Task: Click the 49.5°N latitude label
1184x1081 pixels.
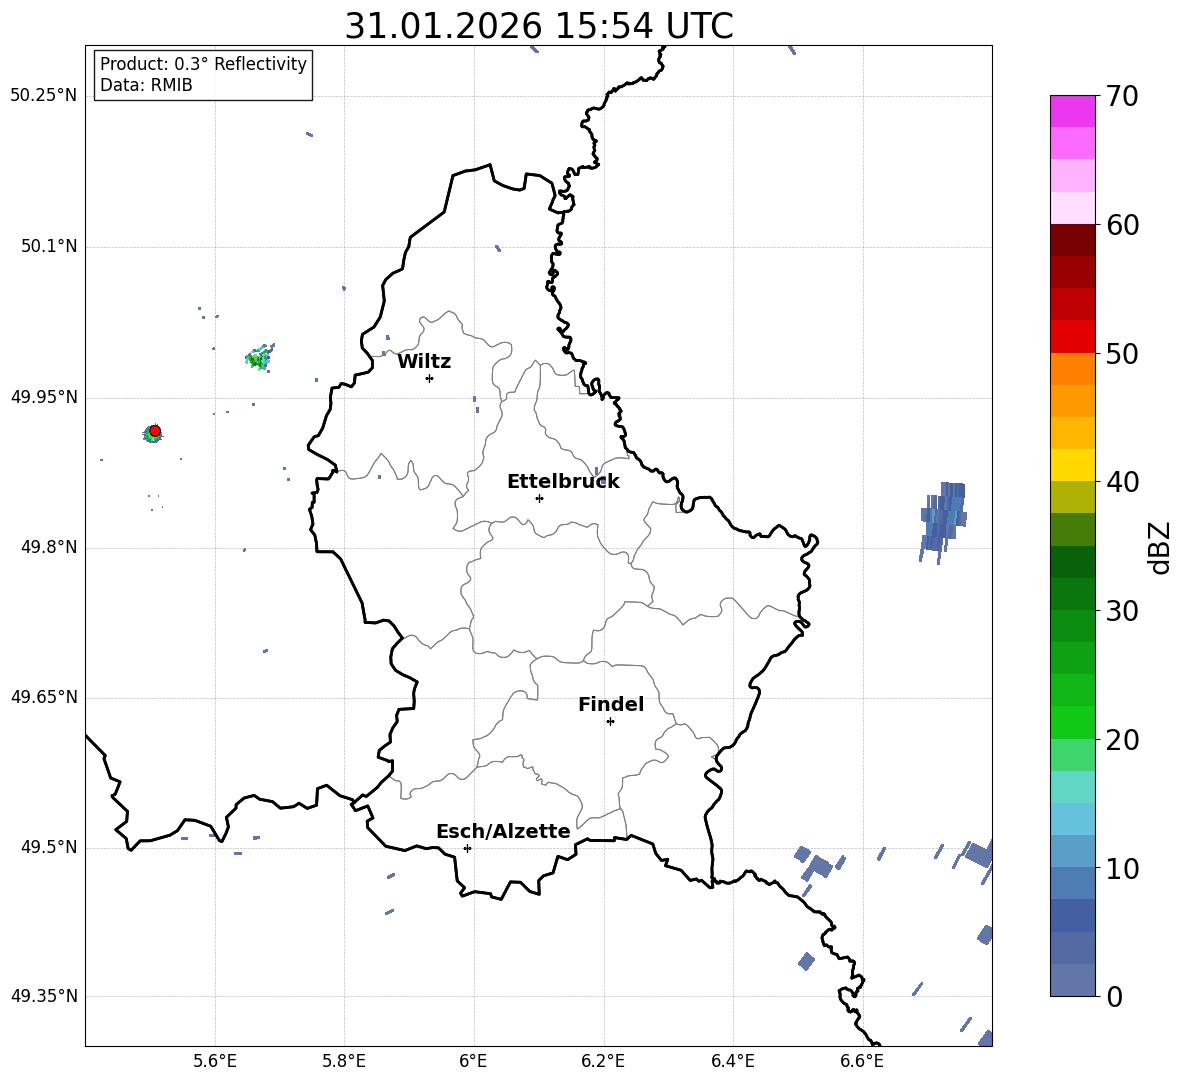Action: coord(49,847)
